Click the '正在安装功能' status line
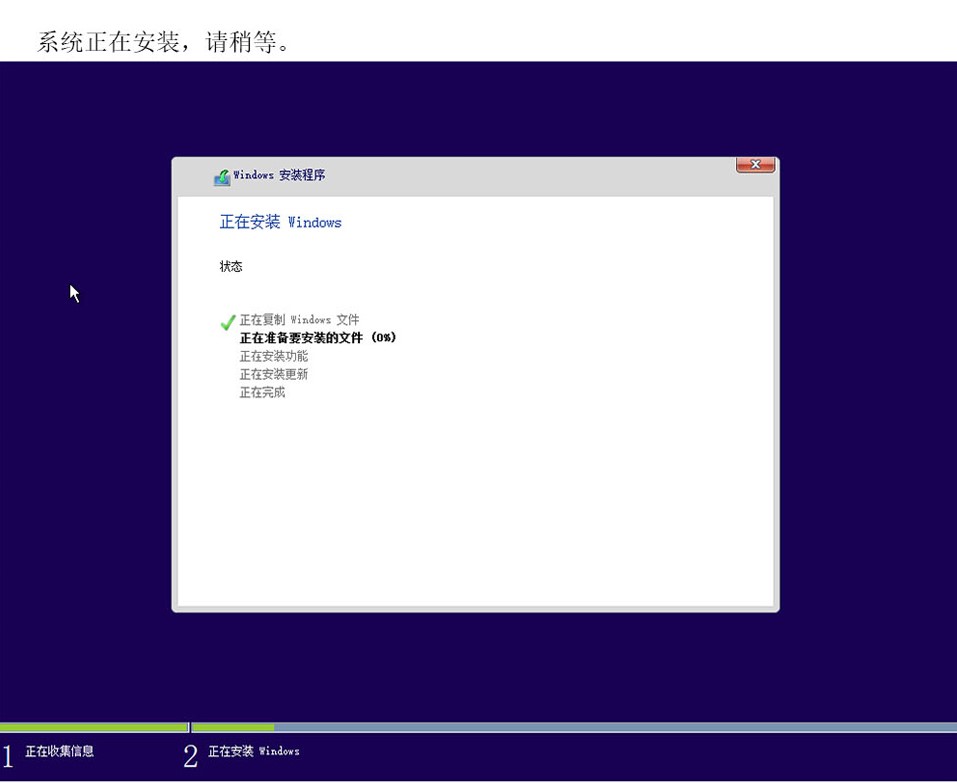This screenshot has height=783, width=957. [x=273, y=356]
